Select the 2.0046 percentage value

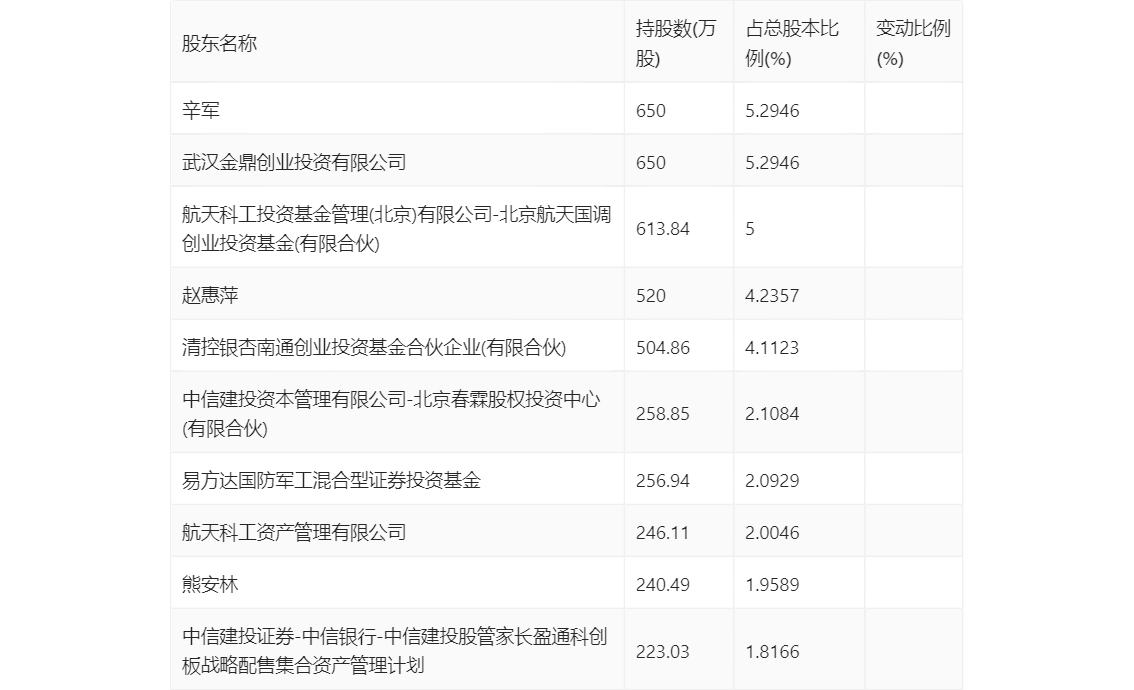(x=772, y=533)
